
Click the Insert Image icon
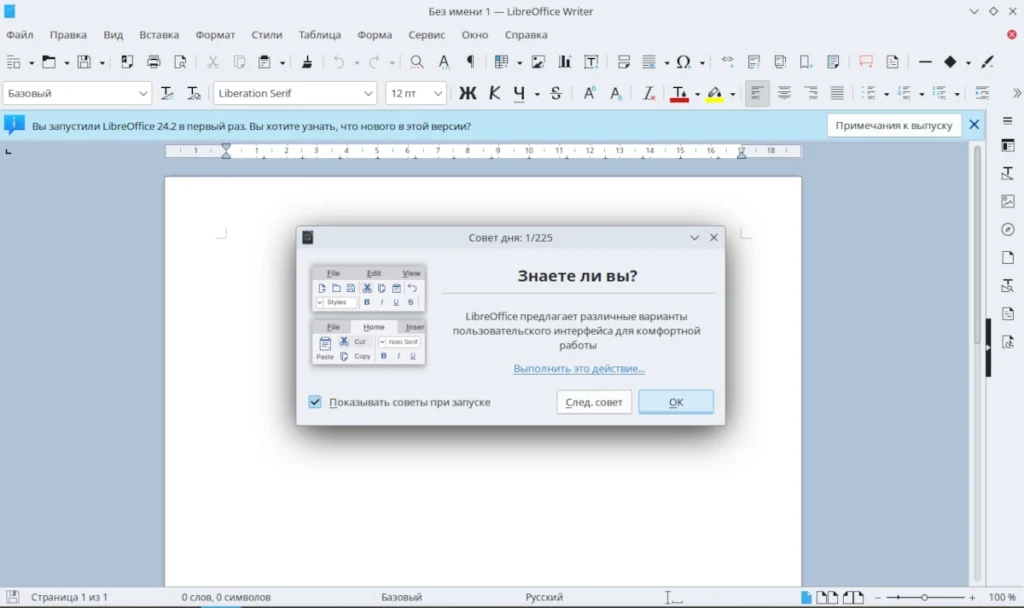[x=537, y=62]
